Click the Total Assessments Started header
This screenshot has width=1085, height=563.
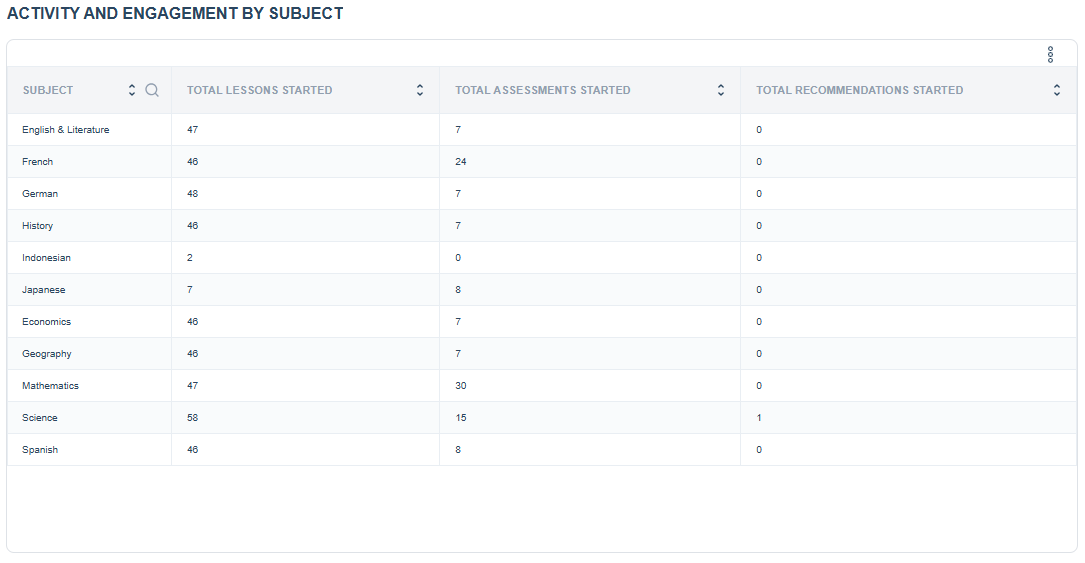[x=542, y=90]
